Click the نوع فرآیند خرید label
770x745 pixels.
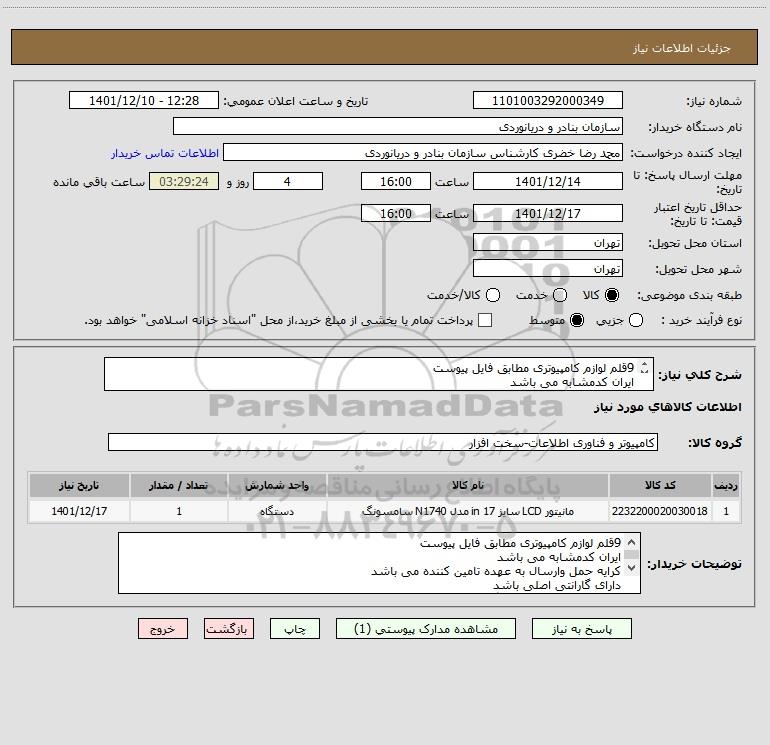pos(701,320)
